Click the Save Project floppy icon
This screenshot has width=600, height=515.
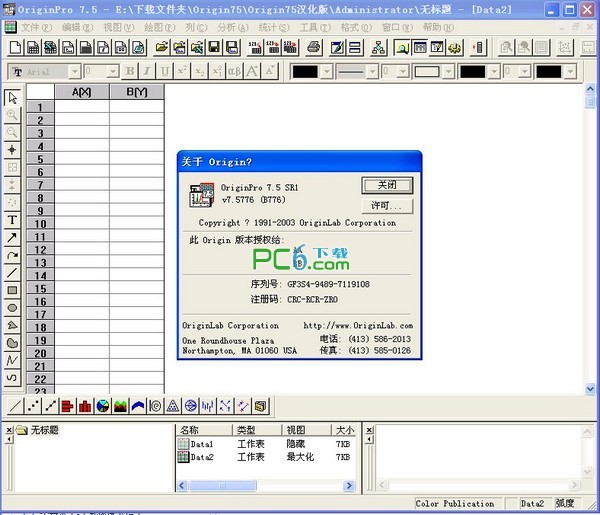coord(215,47)
